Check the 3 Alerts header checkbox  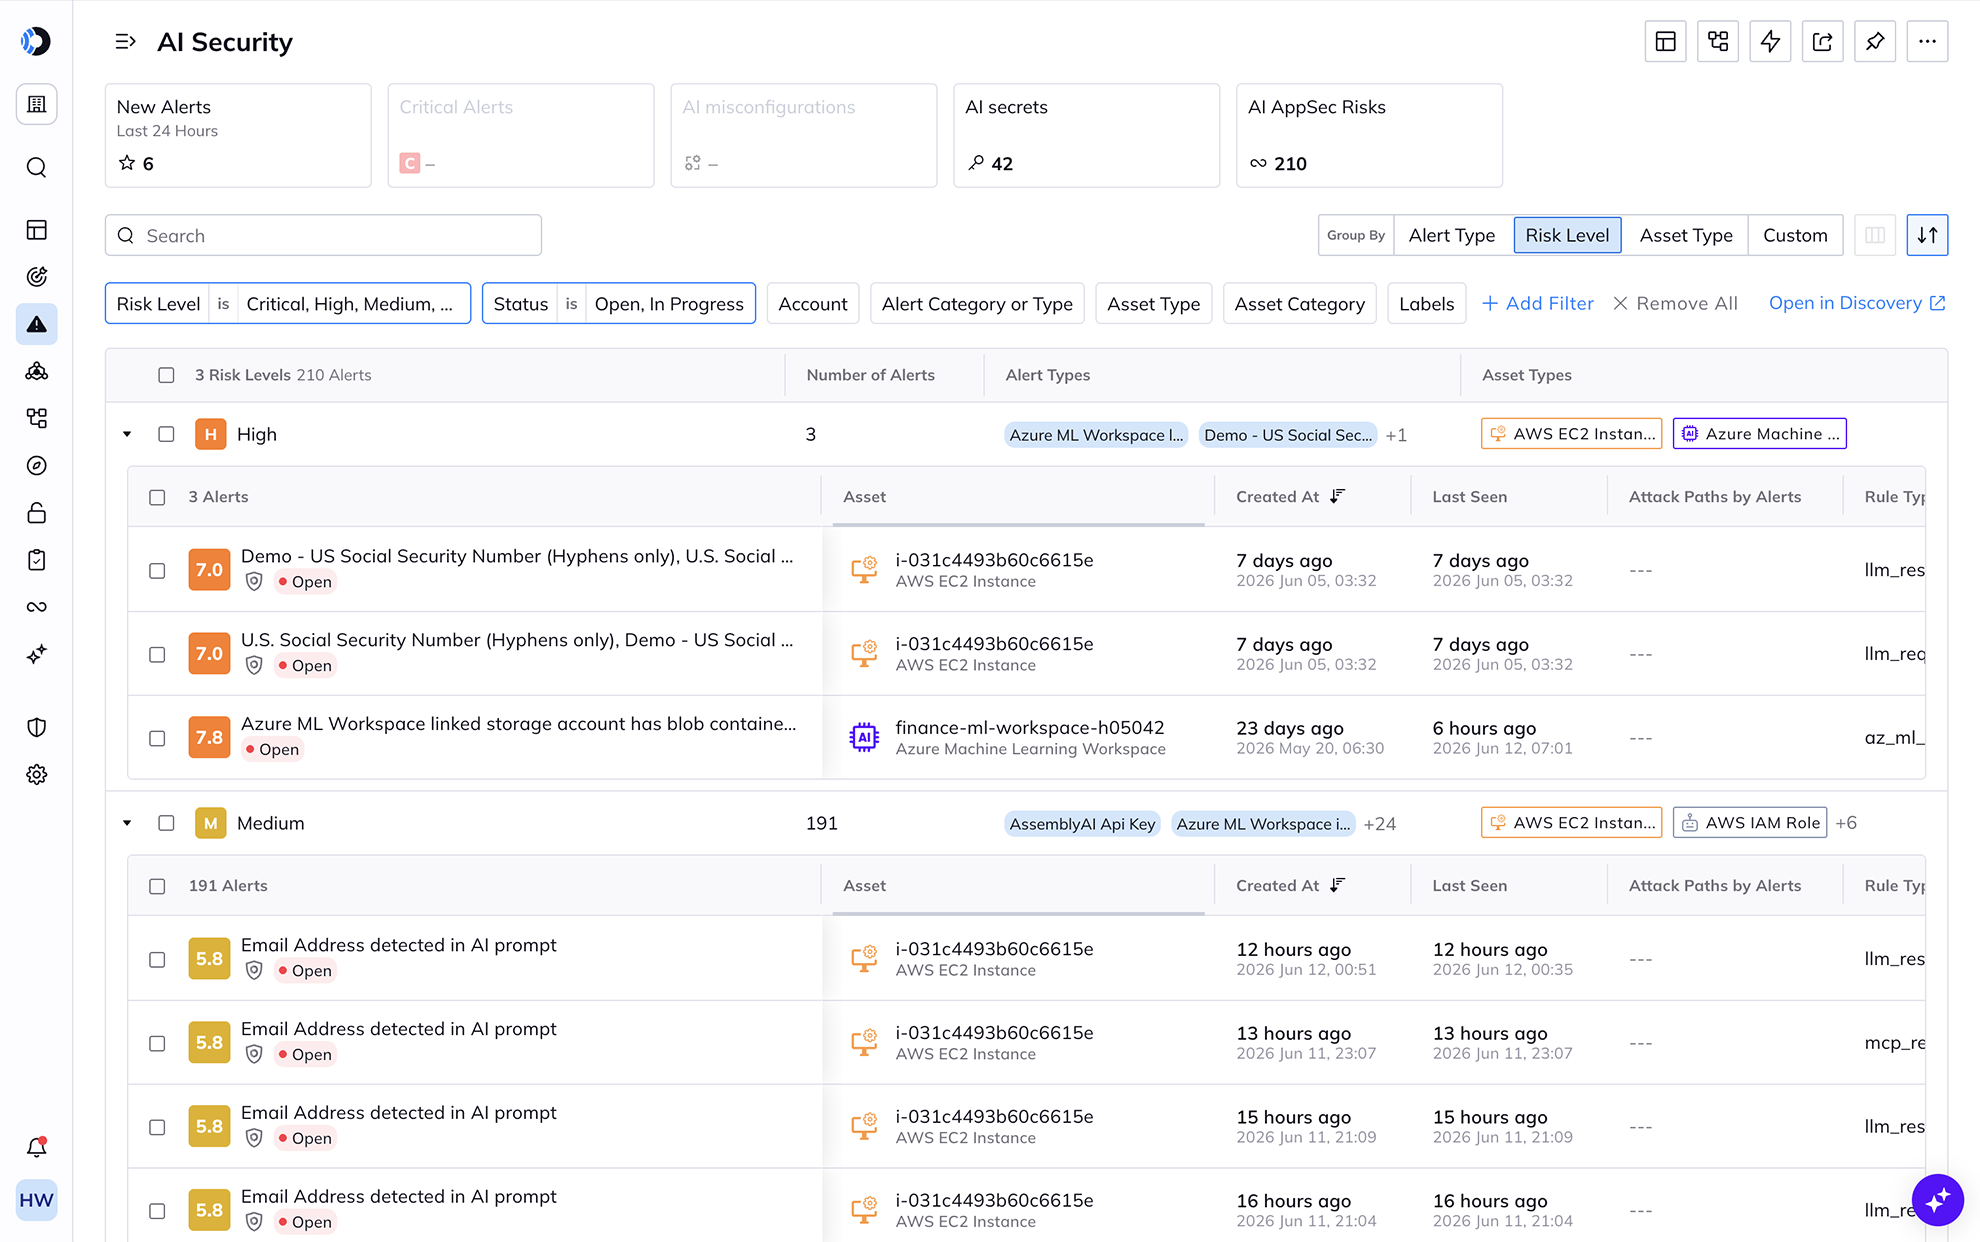coord(157,497)
